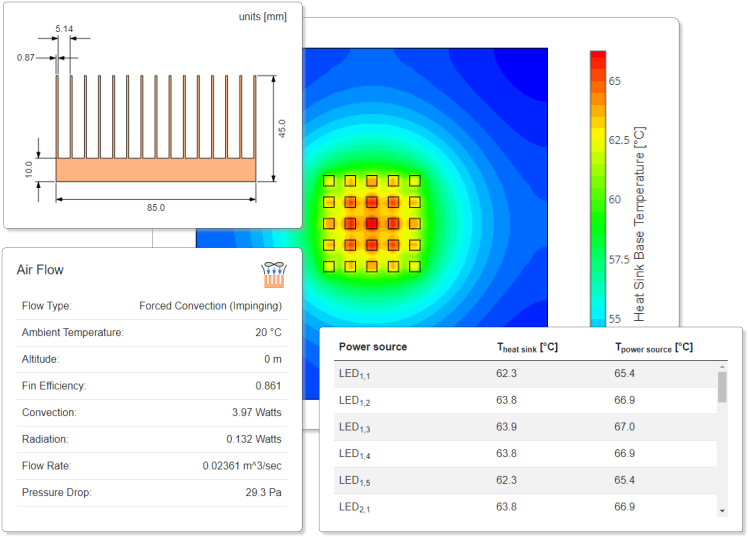This screenshot has height=537, width=748.
Task: Click the impinging airflow heat sink icon
Action: coord(273,275)
